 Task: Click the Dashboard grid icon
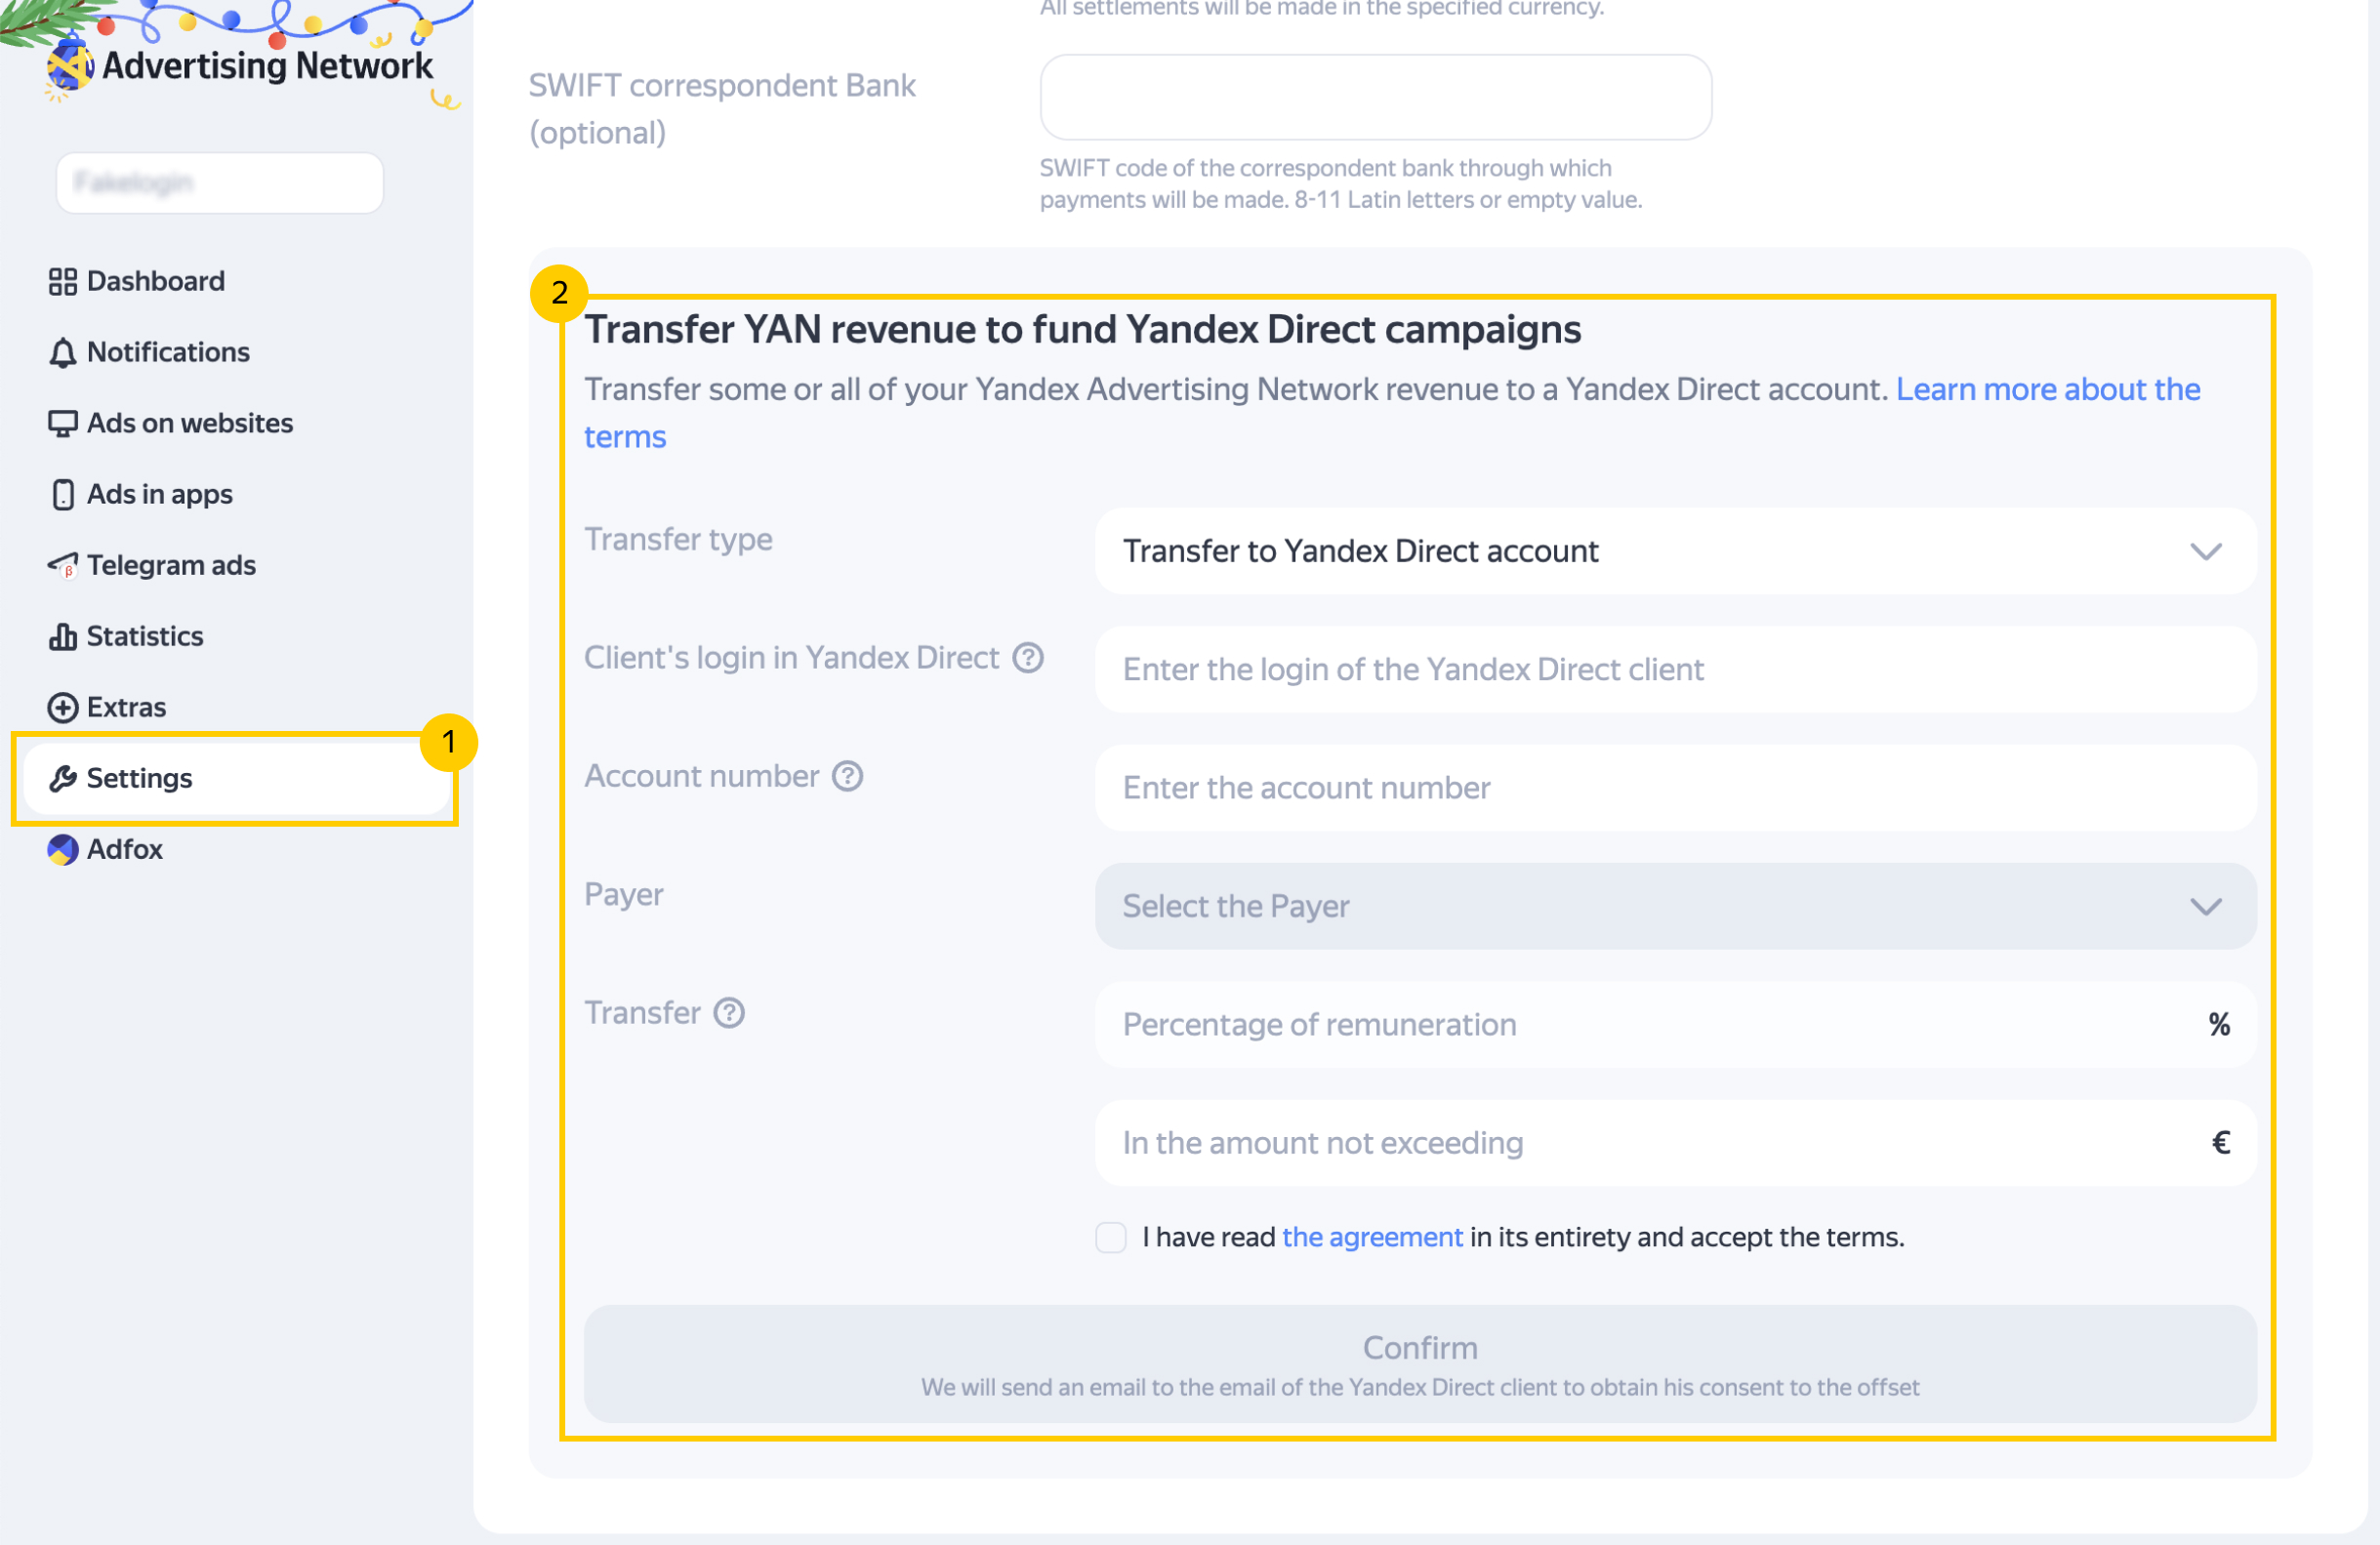62,282
